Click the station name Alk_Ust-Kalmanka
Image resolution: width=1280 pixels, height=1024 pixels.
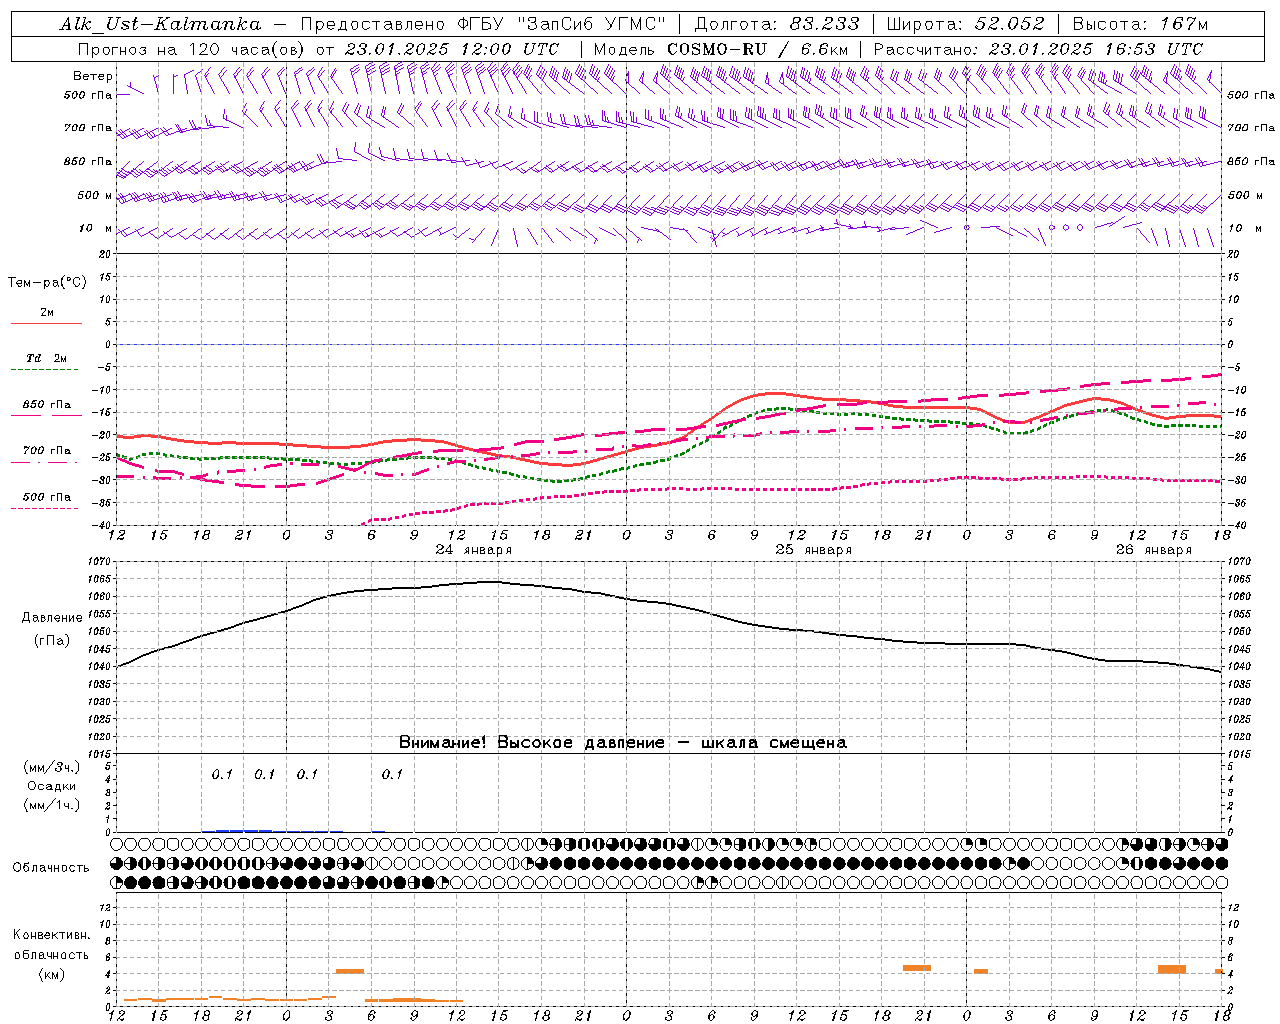160,24
